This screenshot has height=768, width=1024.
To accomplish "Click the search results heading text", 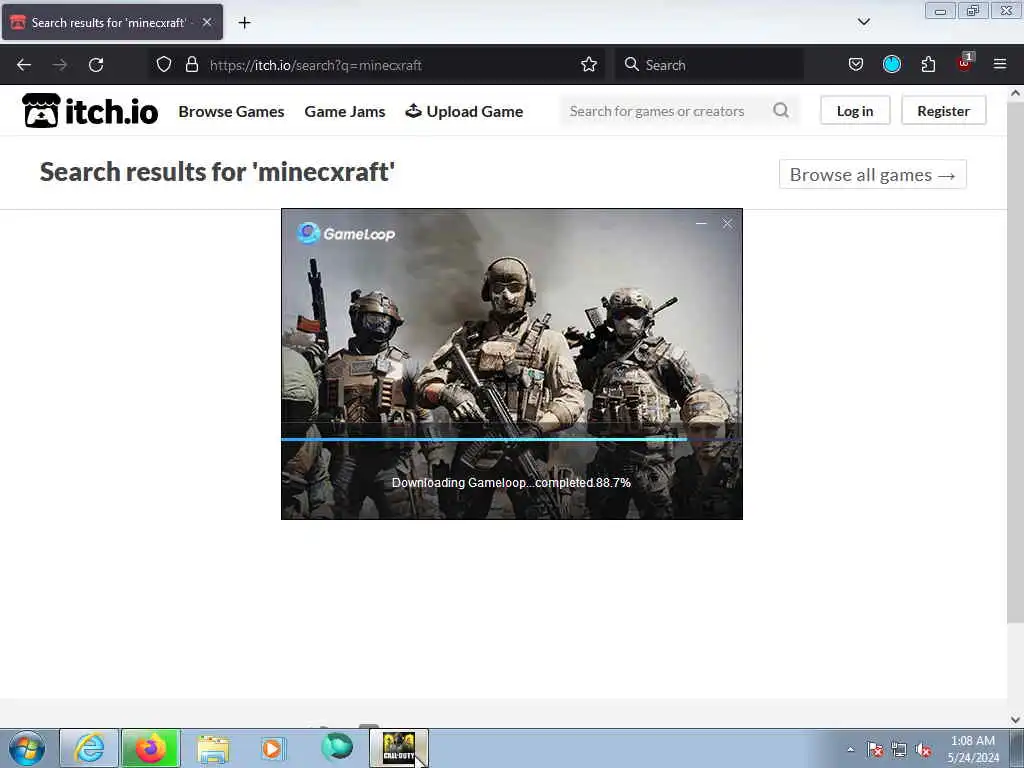I will 217,172.
